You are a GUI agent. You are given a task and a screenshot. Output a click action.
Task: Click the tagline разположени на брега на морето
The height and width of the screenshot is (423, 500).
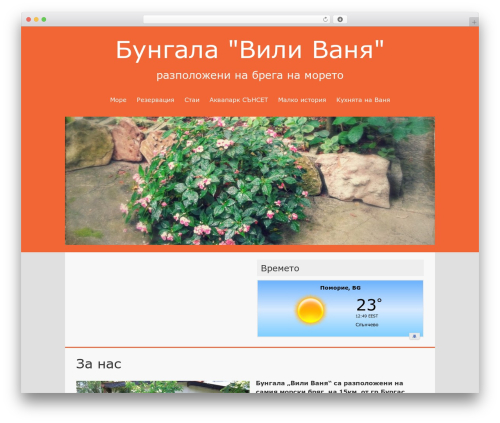tap(250, 75)
